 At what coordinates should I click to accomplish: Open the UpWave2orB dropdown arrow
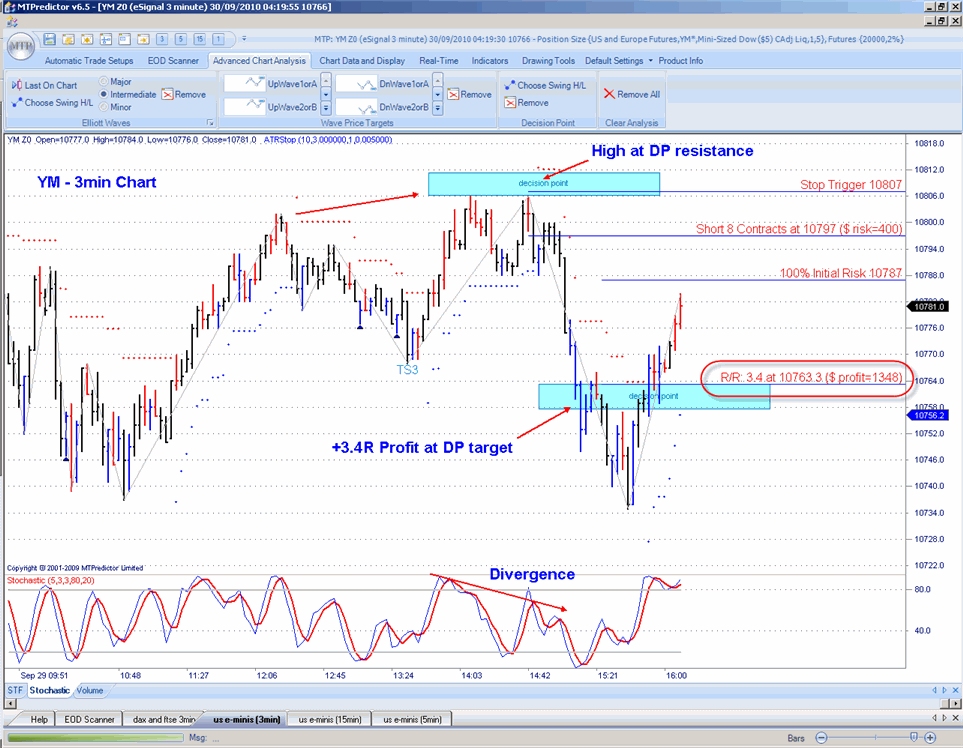(x=327, y=109)
